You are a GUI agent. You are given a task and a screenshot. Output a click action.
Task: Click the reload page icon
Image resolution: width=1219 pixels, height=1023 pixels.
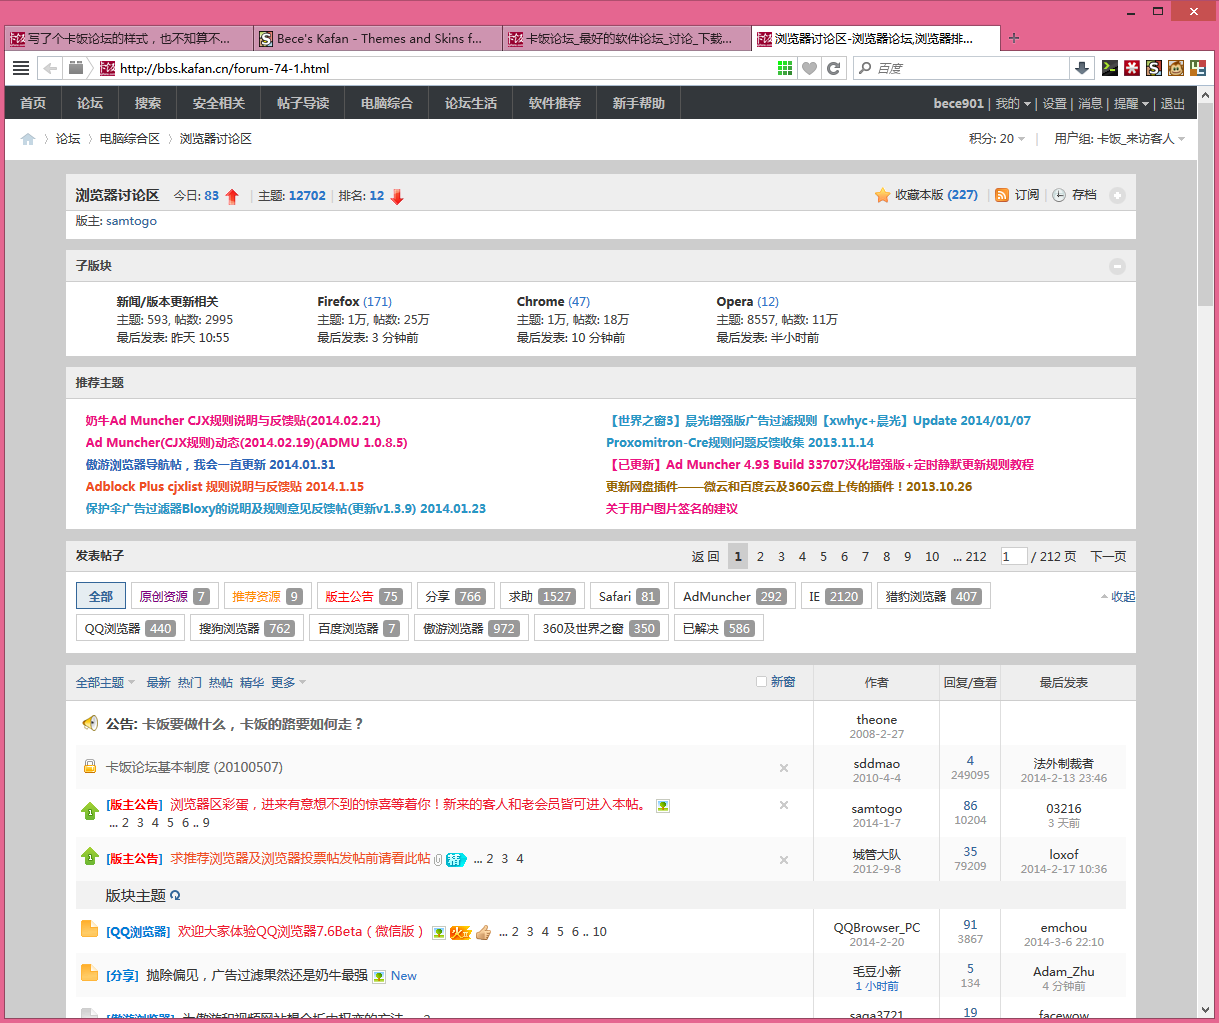pyautogui.click(x=833, y=68)
